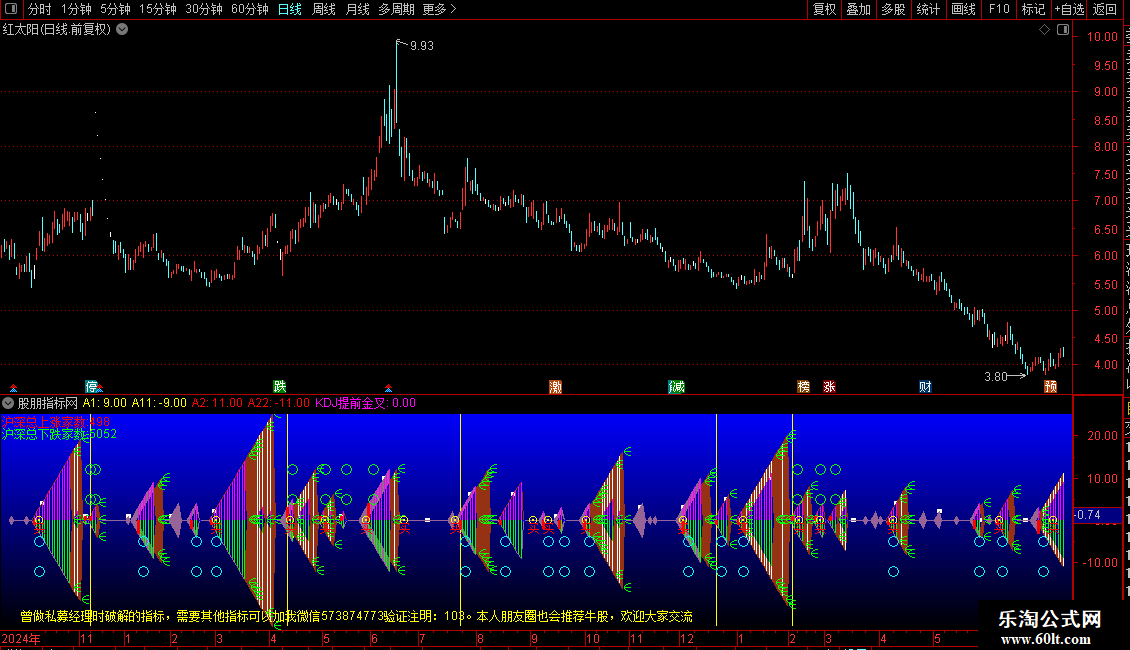Screen dimensions: 1130x650
Task: Switch to 月线 monthly chart
Action: [357, 9]
